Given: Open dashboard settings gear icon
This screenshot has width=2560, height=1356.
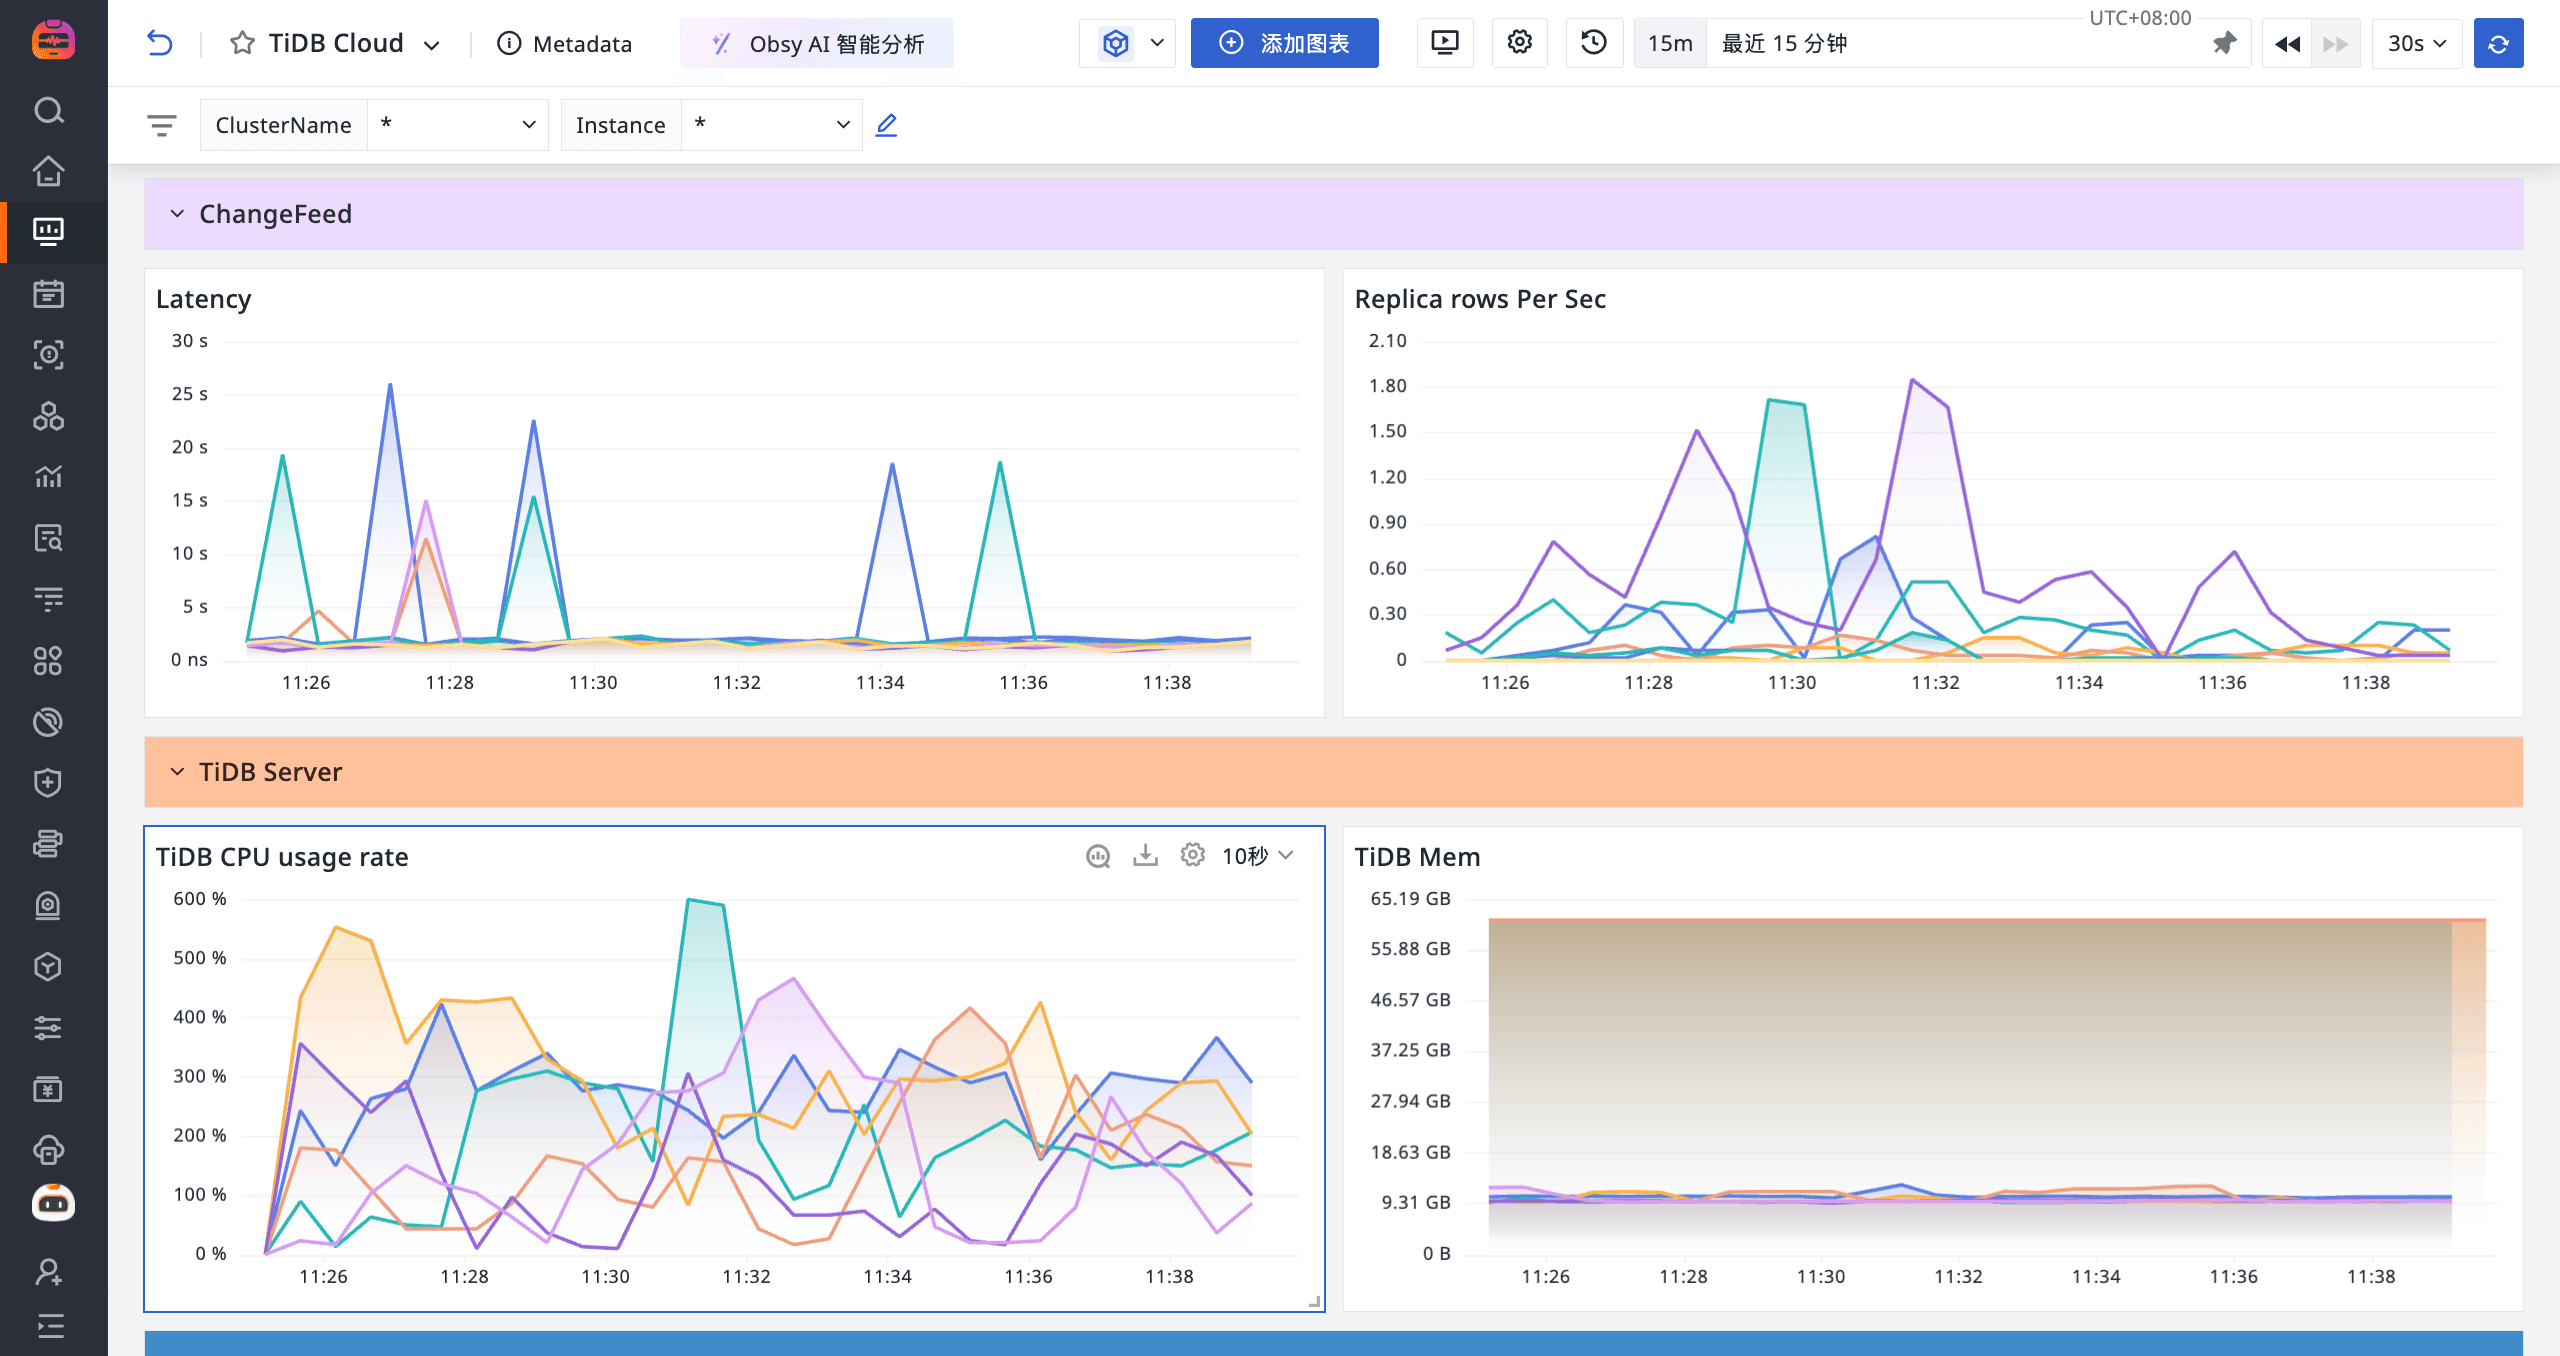Looking at the screenshot, I should (x=1519, y=43).
